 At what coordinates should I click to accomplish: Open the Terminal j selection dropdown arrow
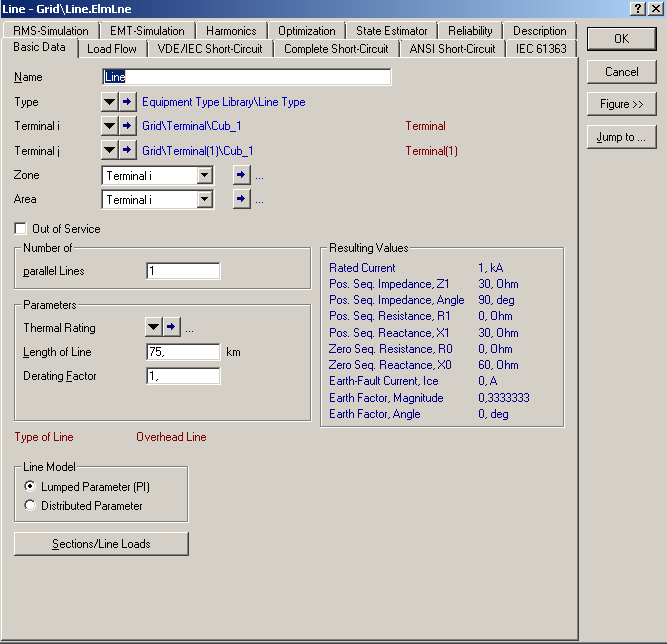[x=110, y=150]
